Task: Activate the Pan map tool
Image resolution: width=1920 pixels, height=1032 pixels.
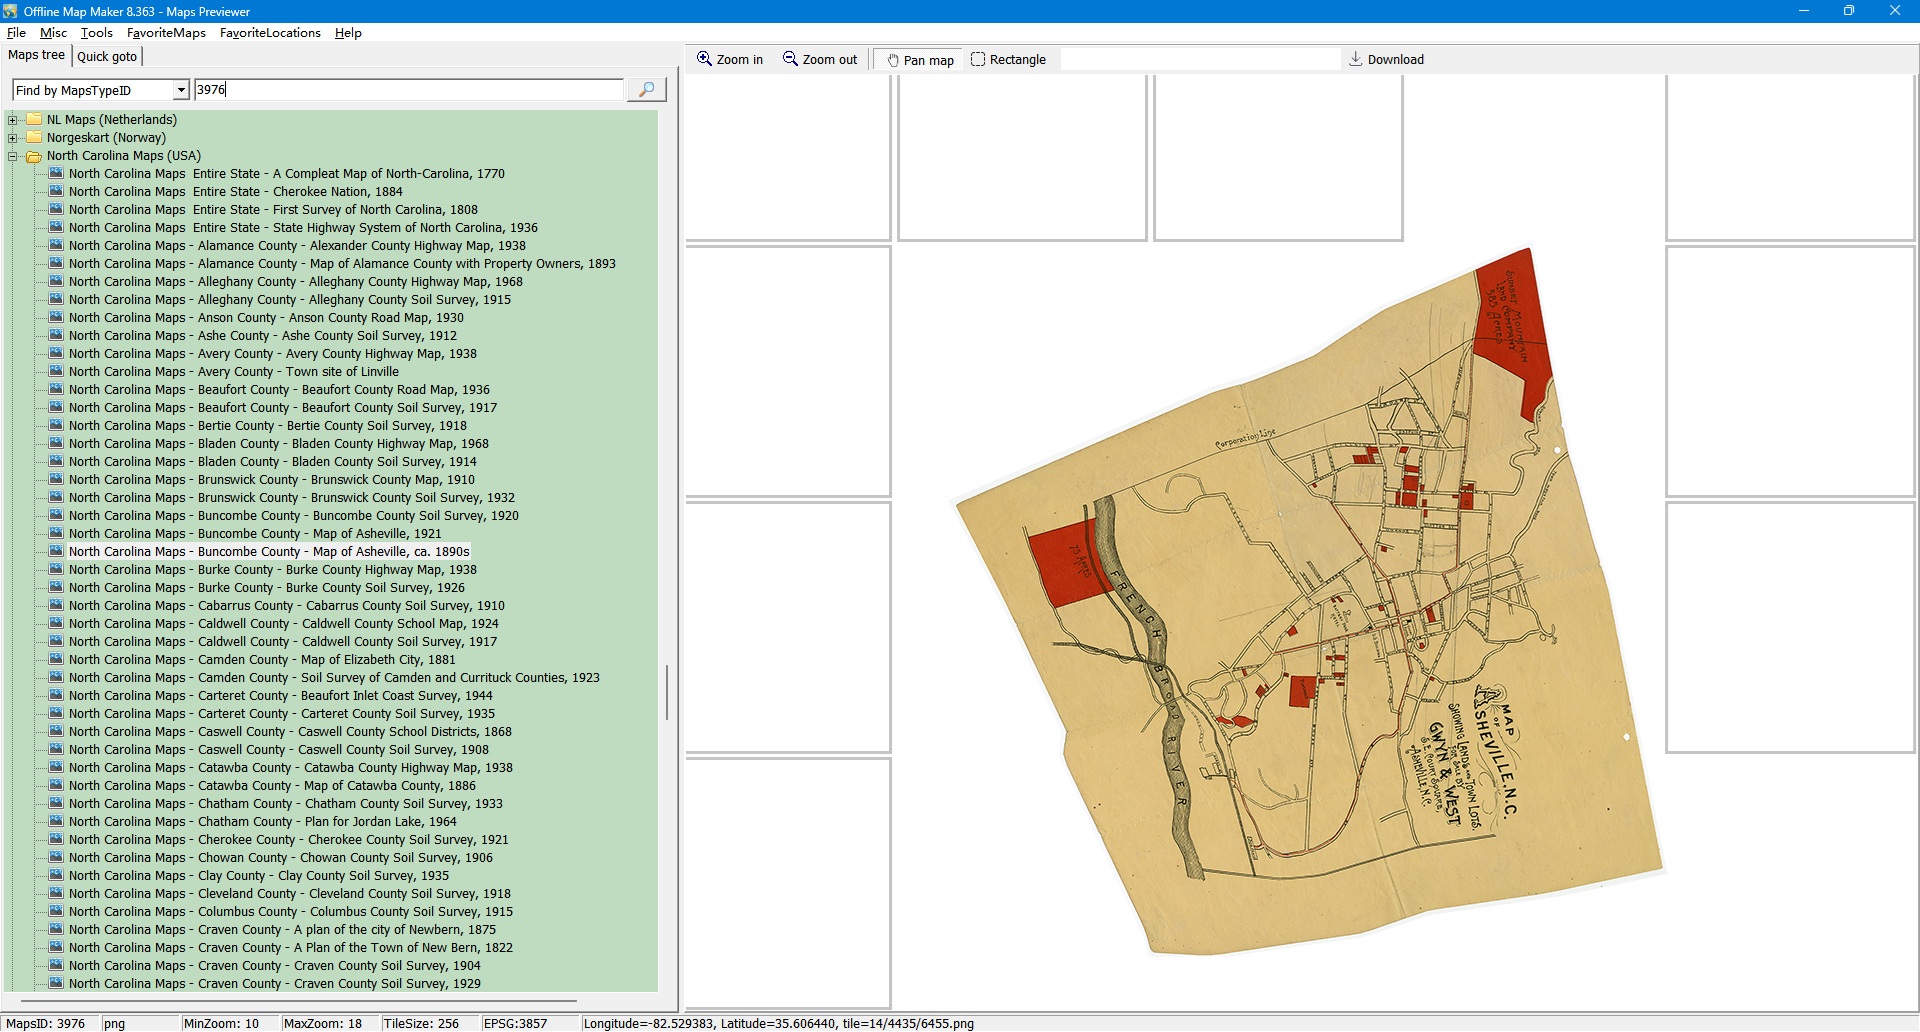Action: click(x=919, y=60)
